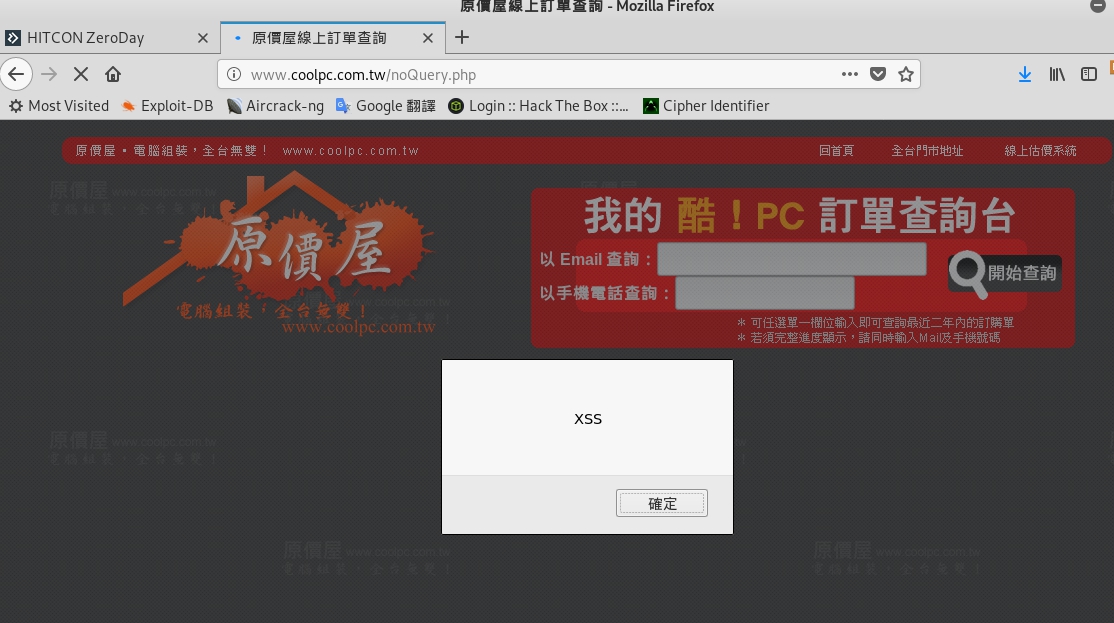1114x623 pixels.
Task: Open page actions three-dot menu
Action: pyautogui.click(x=850, y=74)
